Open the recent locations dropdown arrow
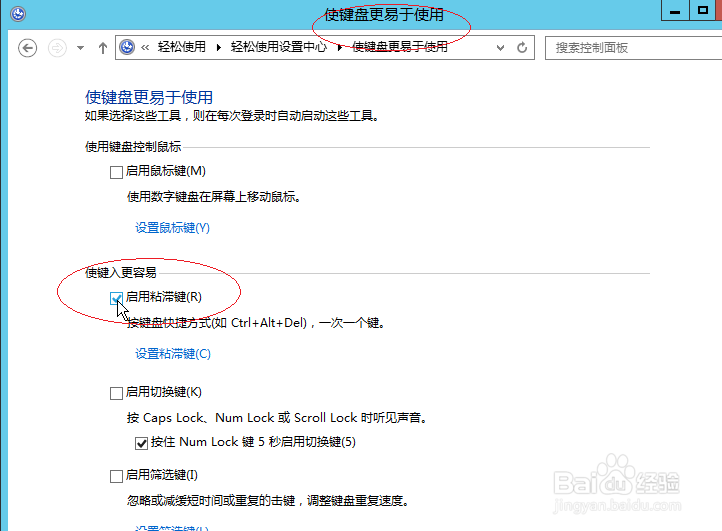The height and width of the screenshot is (531, 722). [81, 48]
